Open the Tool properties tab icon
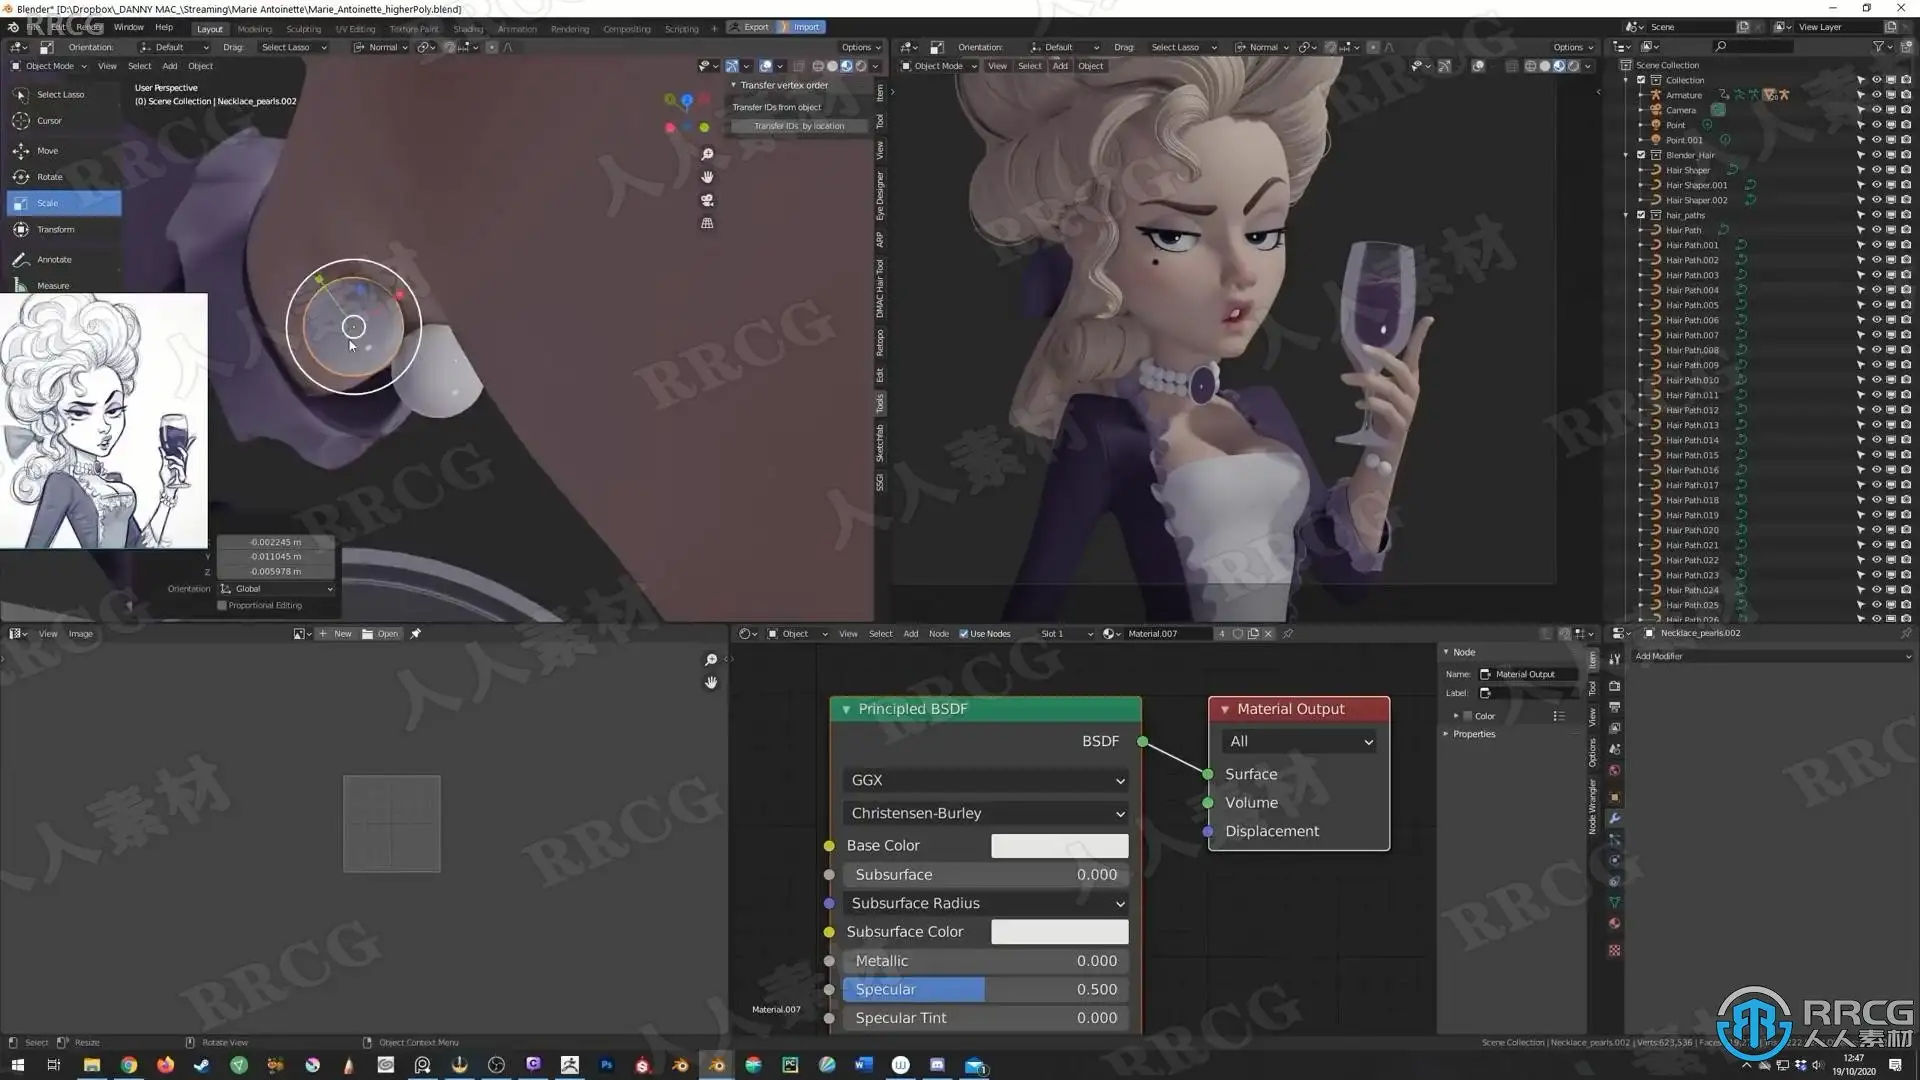 1614,660
